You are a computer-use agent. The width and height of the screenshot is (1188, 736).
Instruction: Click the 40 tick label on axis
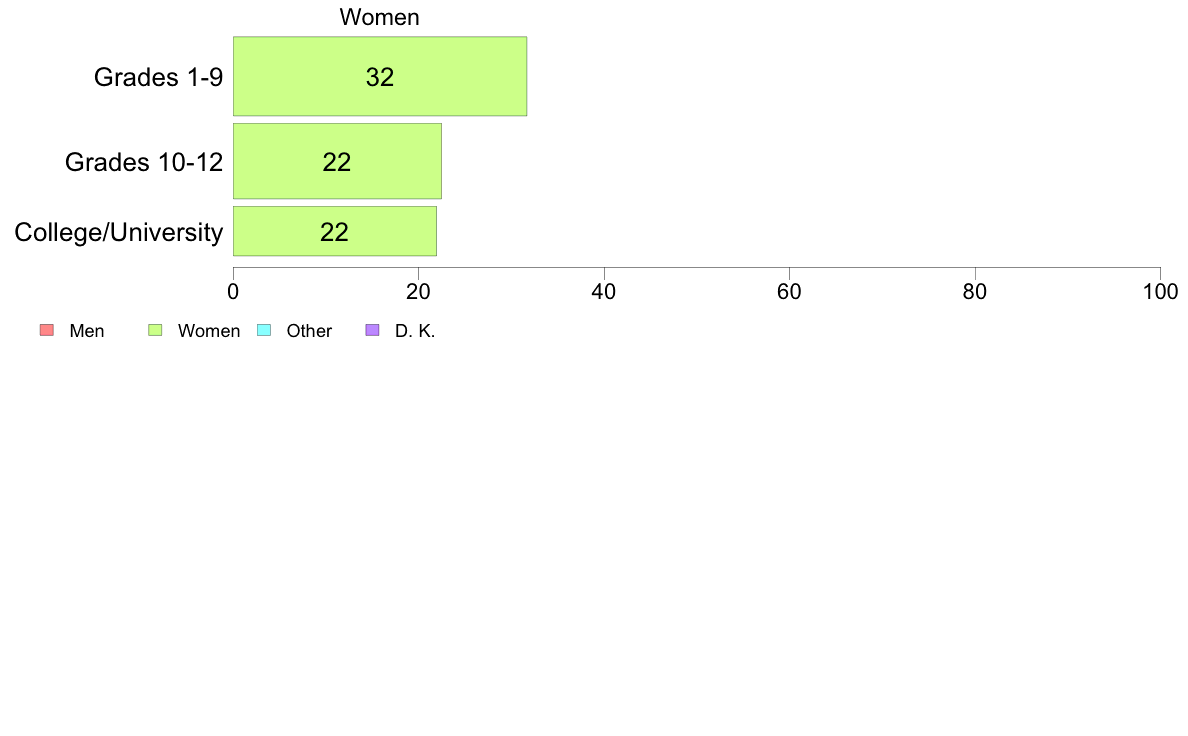pyautogui.click(x=604, y=292)
